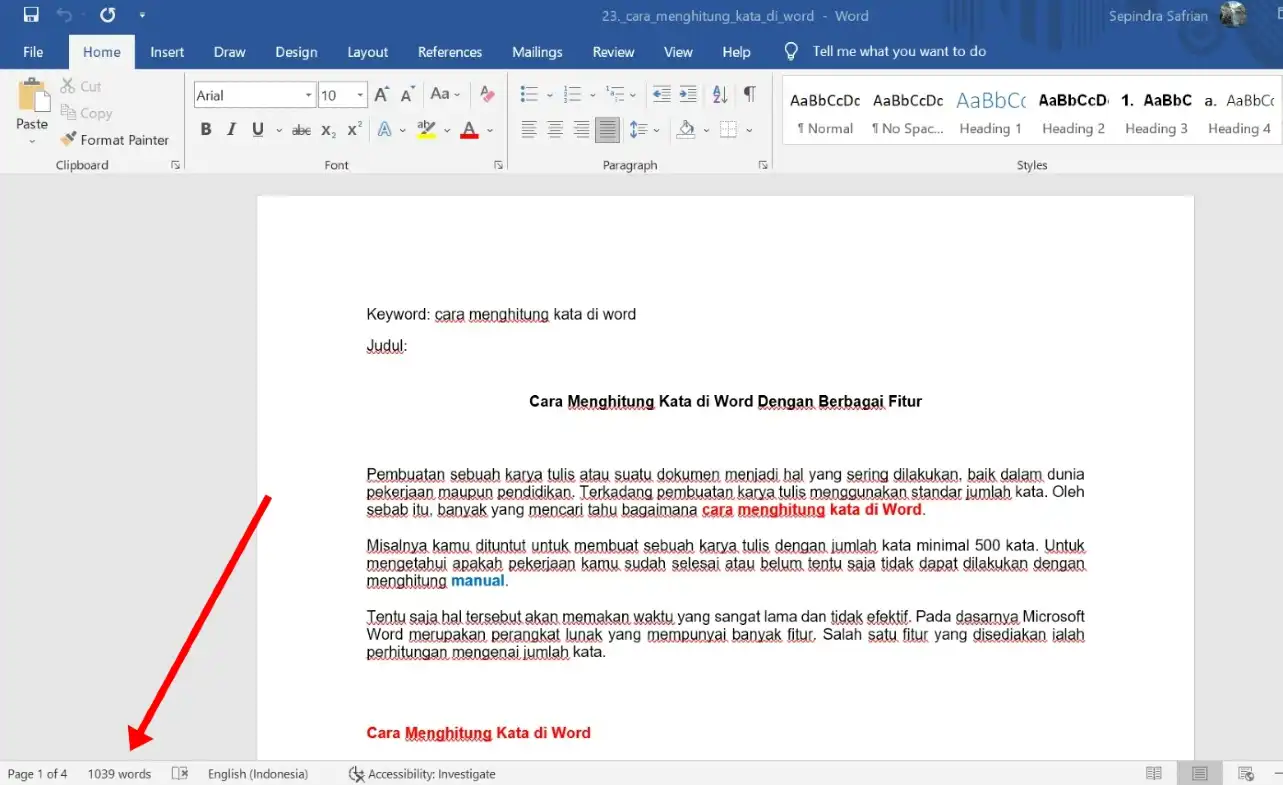Increase the paragraph indent
Viewport: 1283px width, 785px height.
coord(688,95)
